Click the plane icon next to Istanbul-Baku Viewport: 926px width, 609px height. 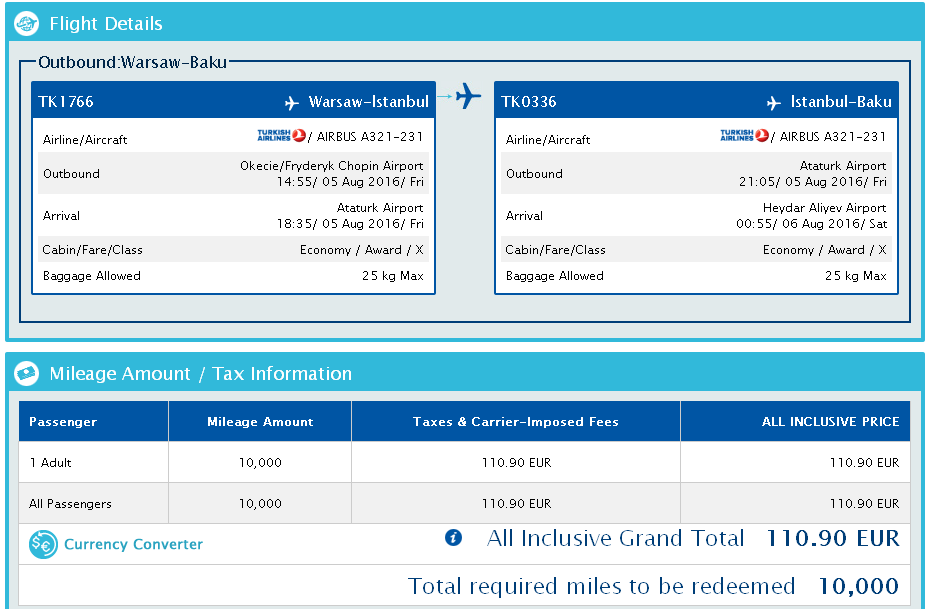[x=774, y=103]
